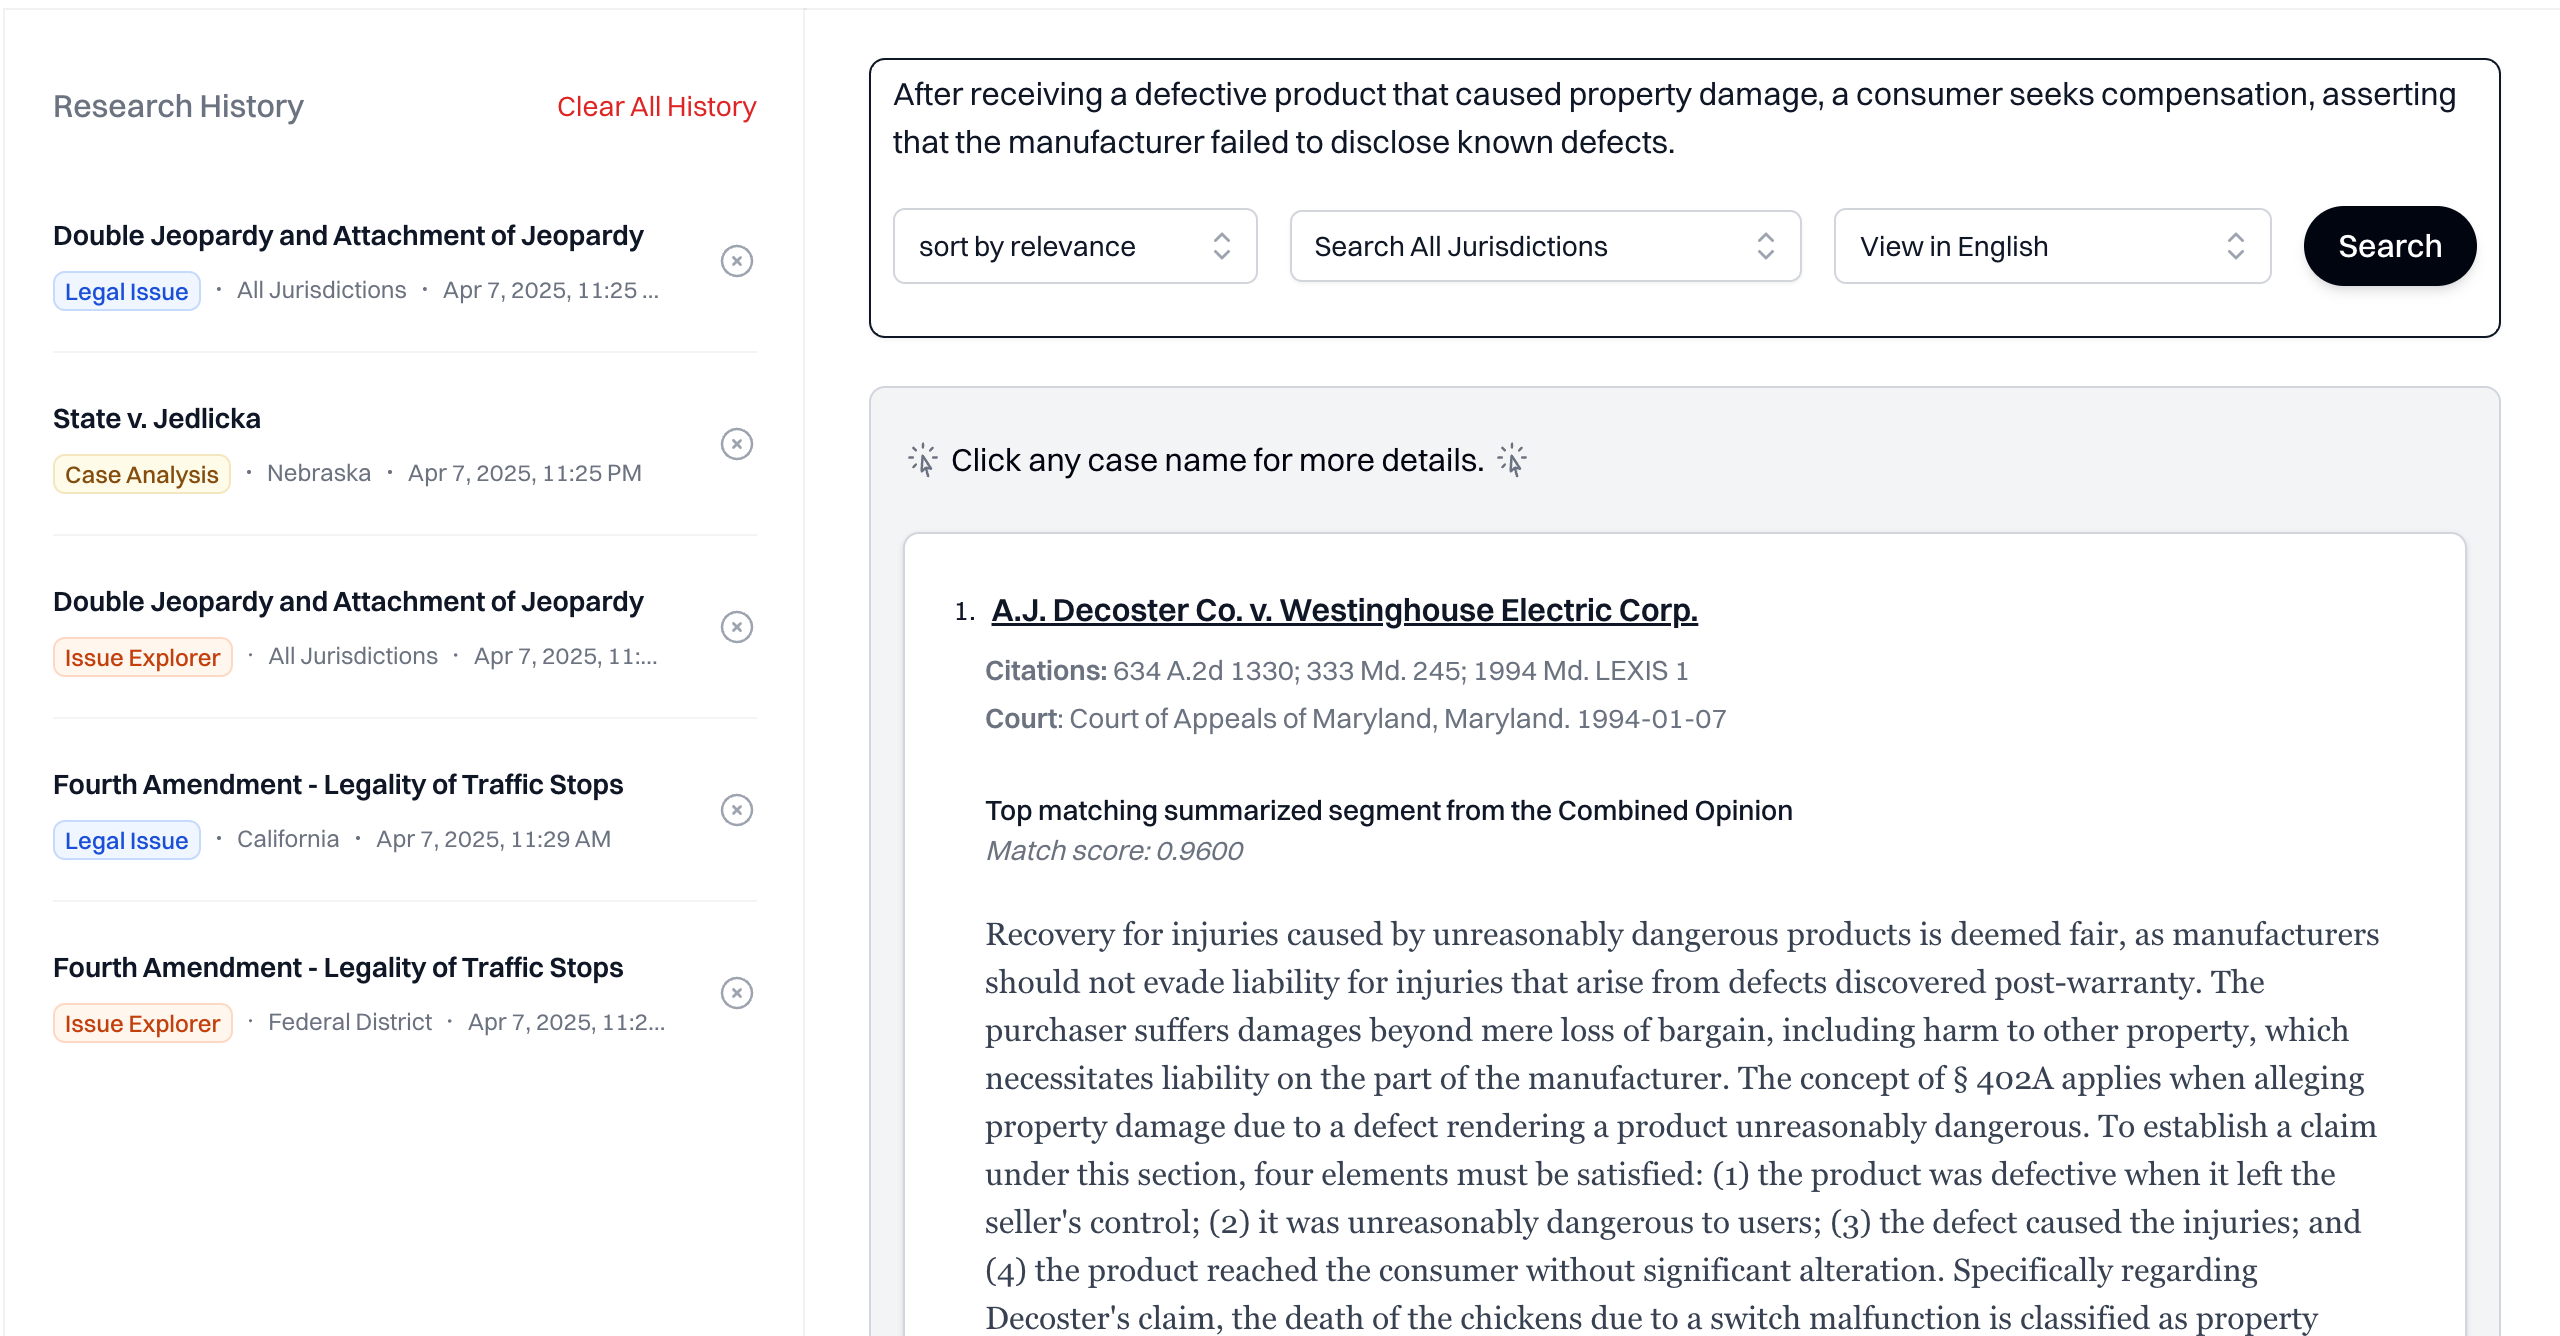Remove State v. Jedlicka history entry
The height and width of the screenshot is (1336, 2560).
(737, 444)
